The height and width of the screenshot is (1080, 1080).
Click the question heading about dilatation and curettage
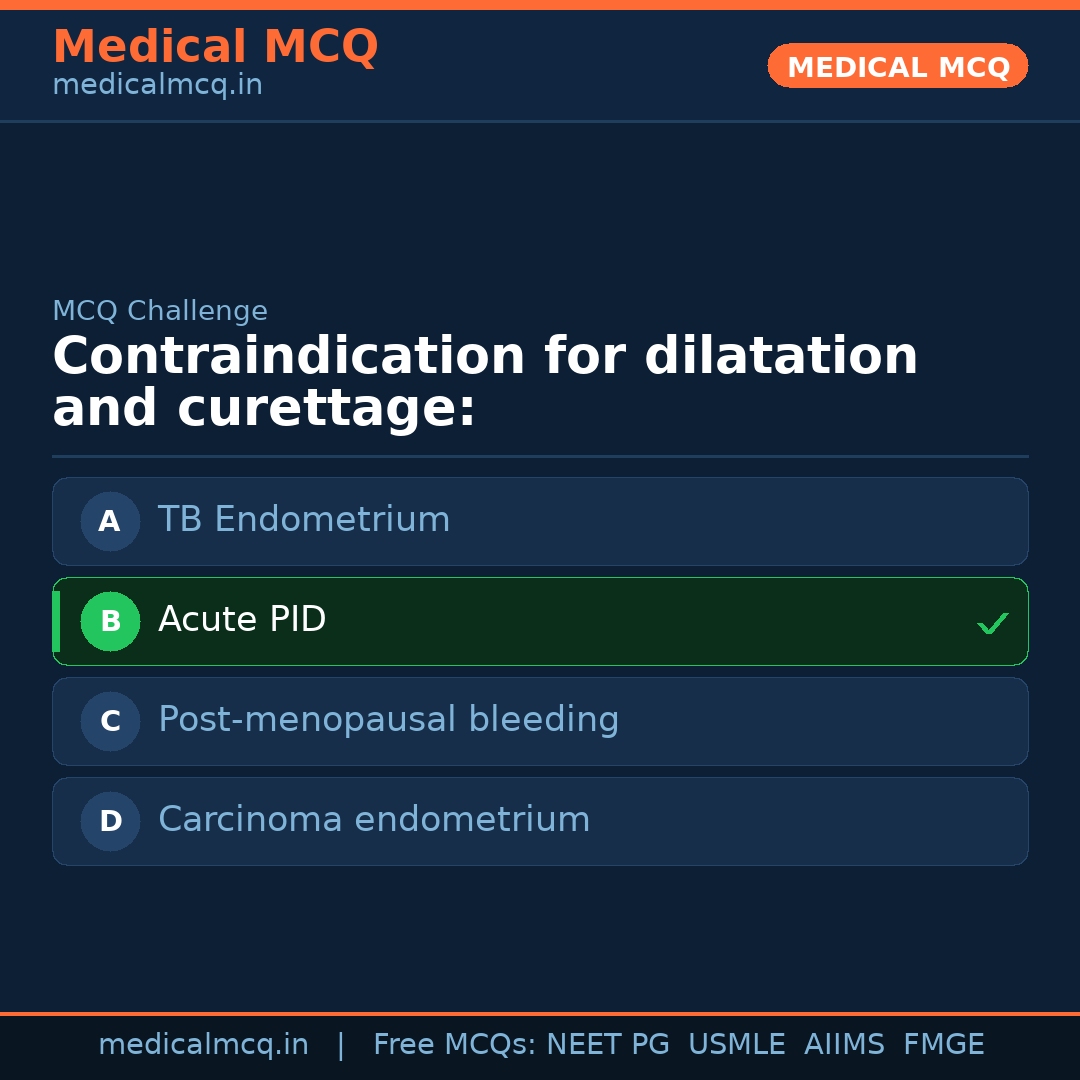point(485,383)
